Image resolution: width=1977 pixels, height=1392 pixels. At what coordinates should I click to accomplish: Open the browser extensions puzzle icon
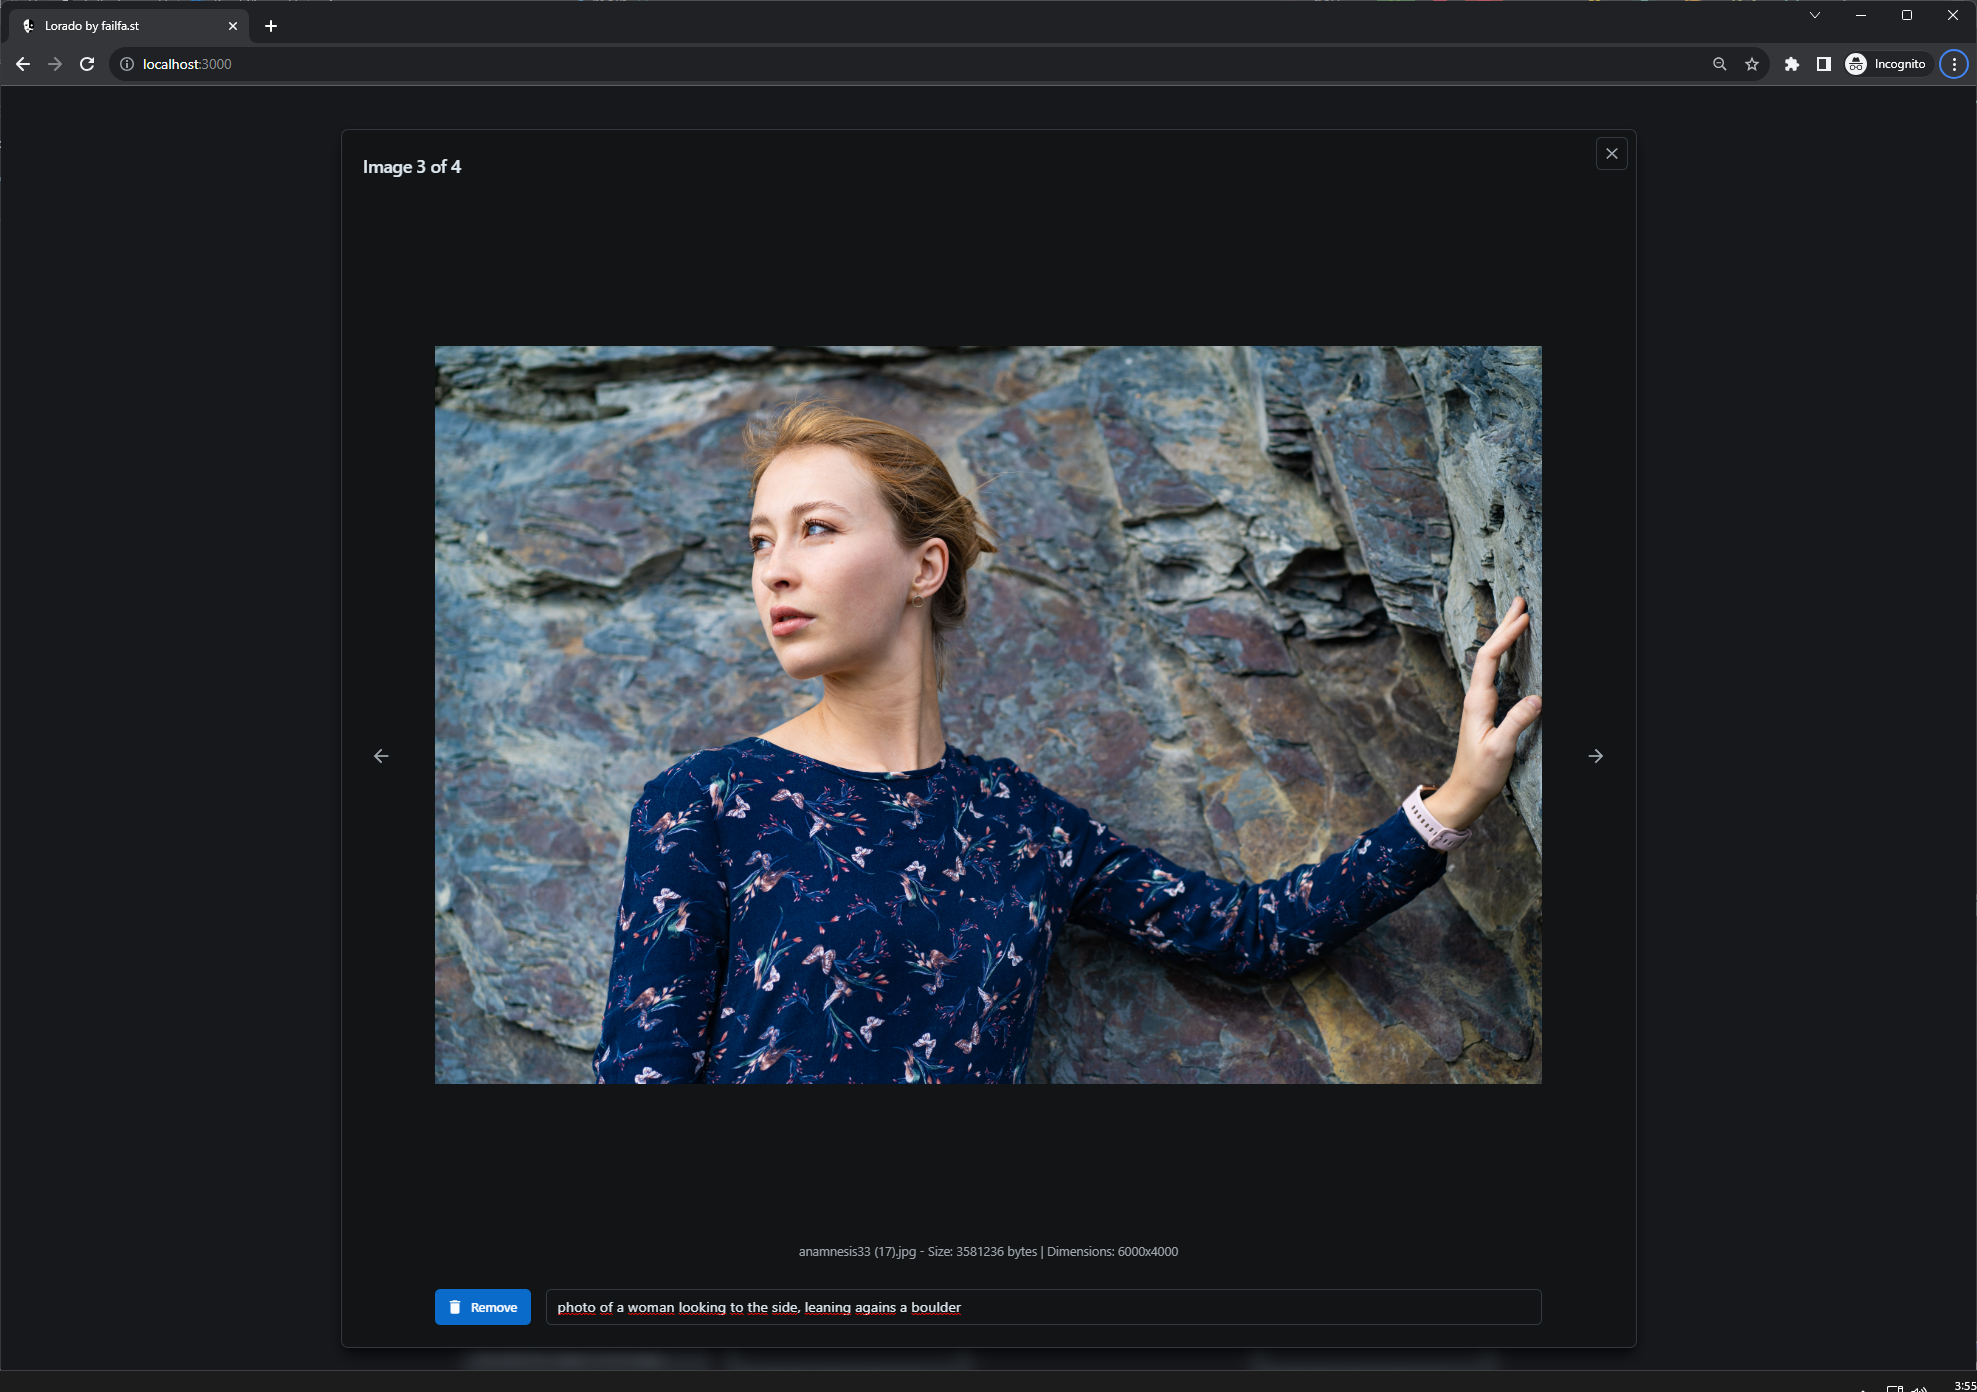coord(1791,63)
